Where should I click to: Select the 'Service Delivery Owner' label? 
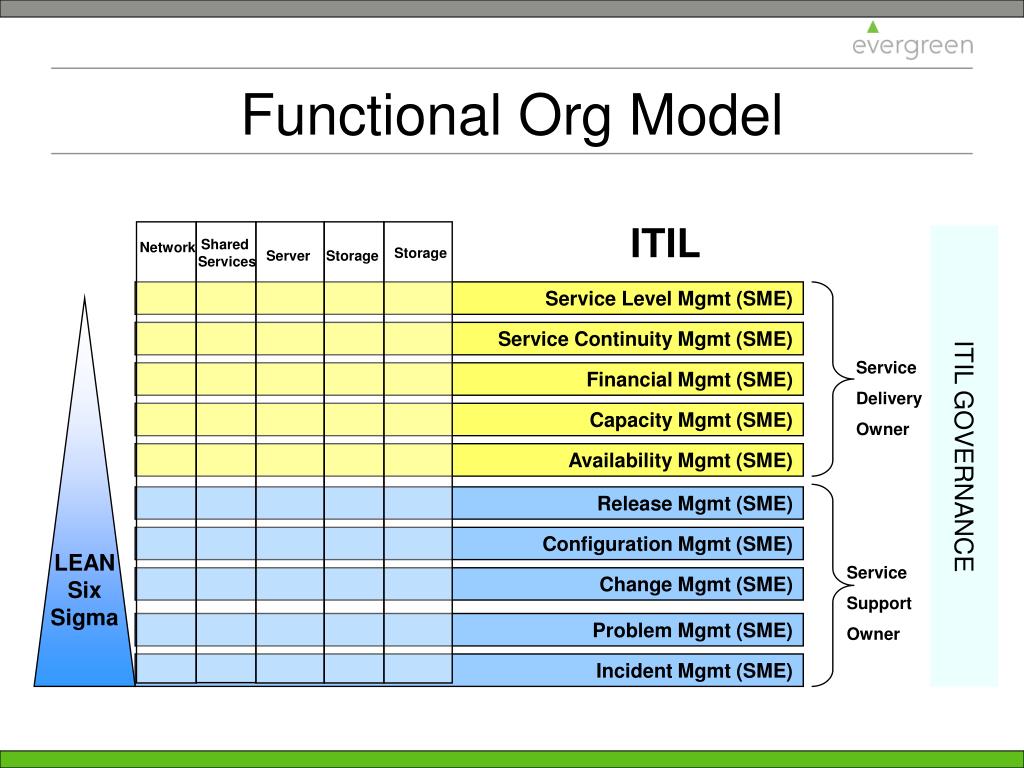[x=888, y=398]
